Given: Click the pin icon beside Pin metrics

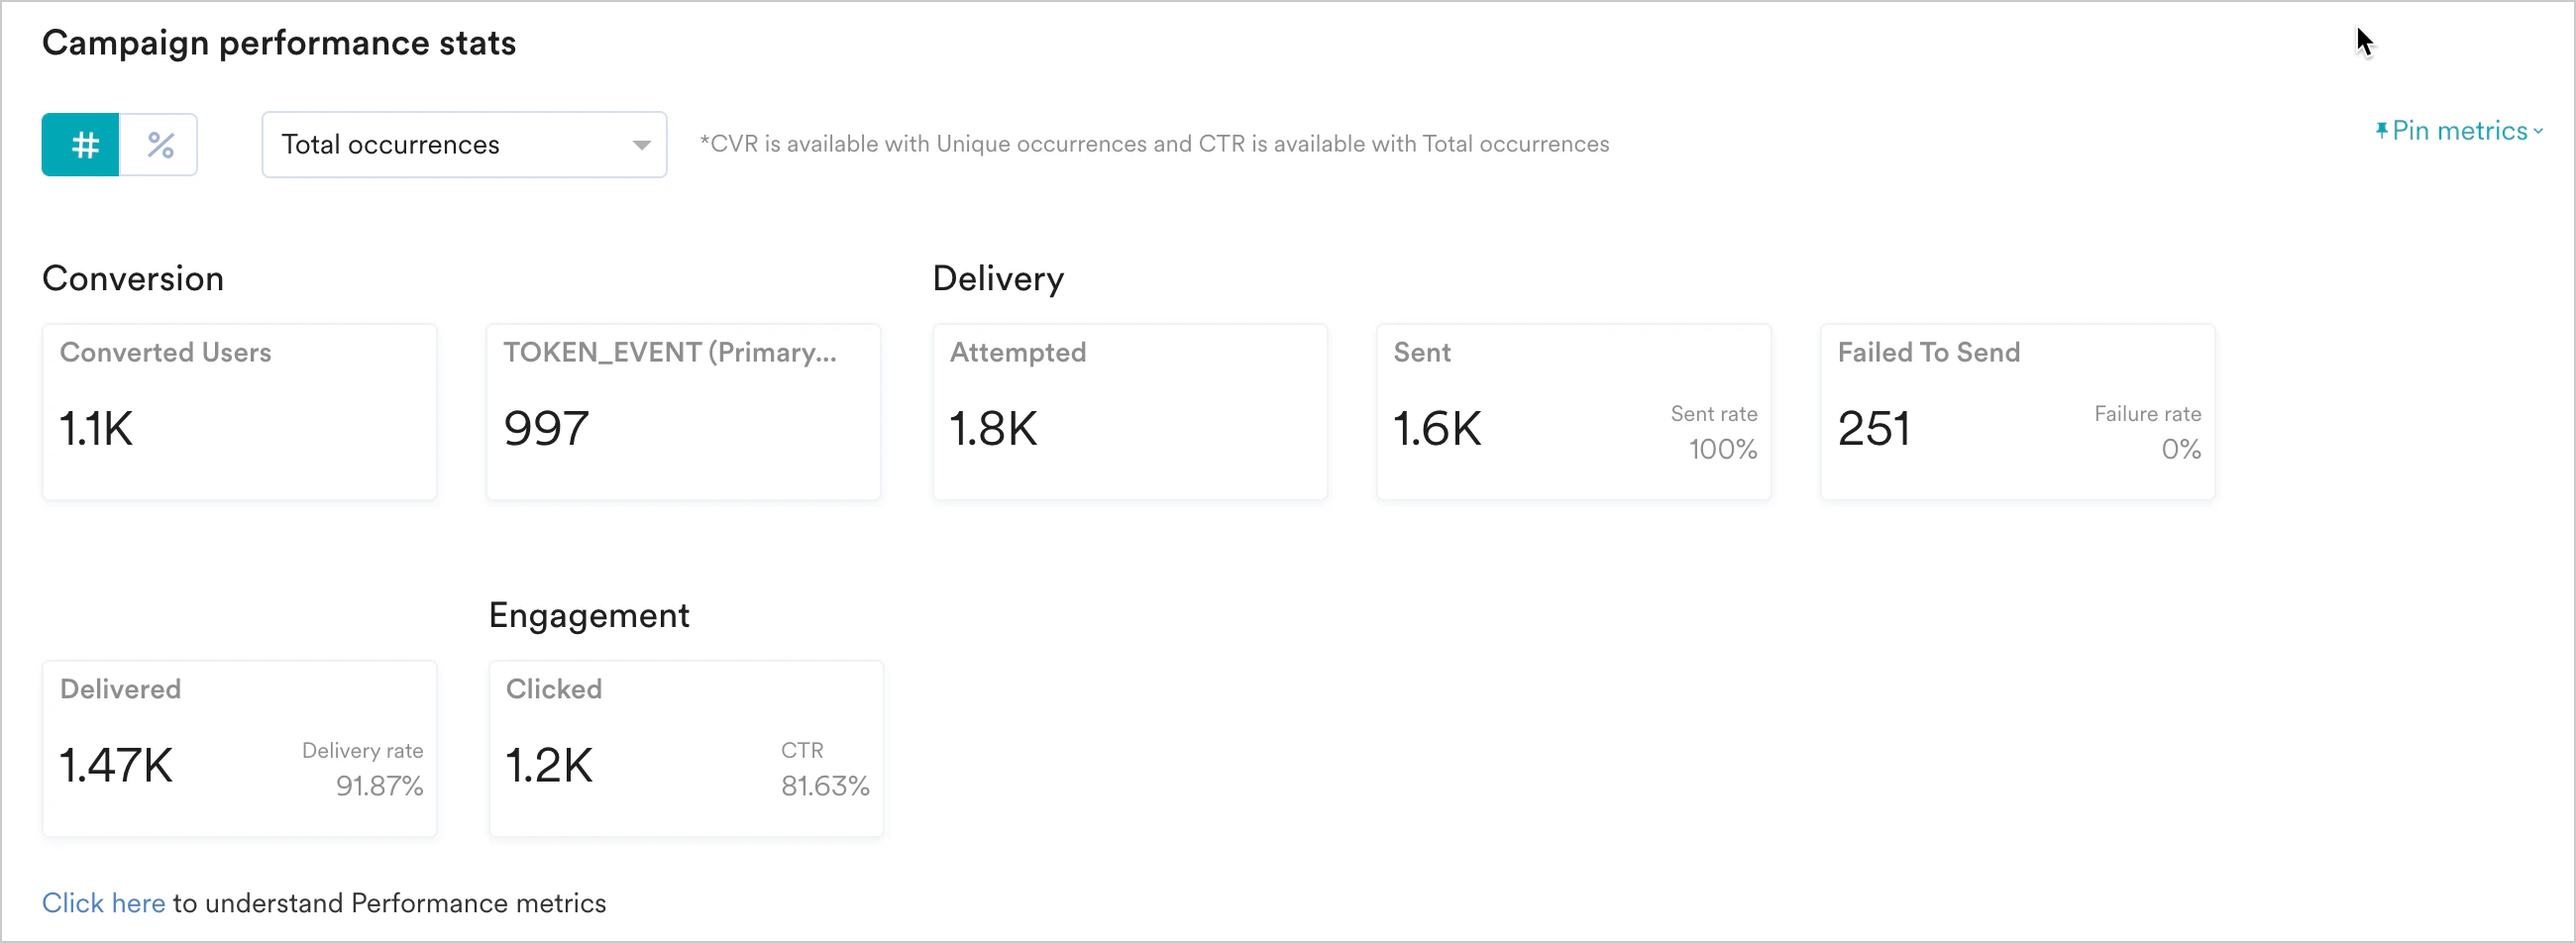Looking at the screenshot, I should (x=2381, y=131).
